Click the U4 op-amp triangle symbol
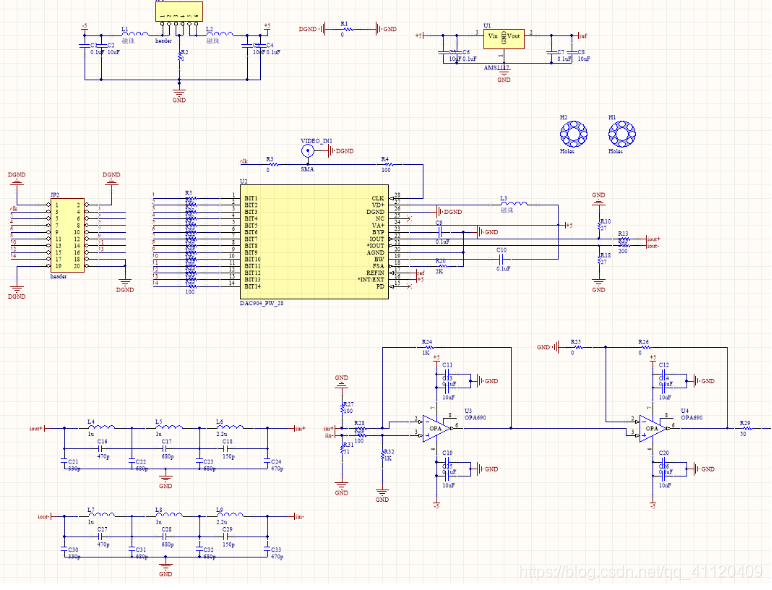Viewport: 772px width, 590px height. [x=653, y=428]
